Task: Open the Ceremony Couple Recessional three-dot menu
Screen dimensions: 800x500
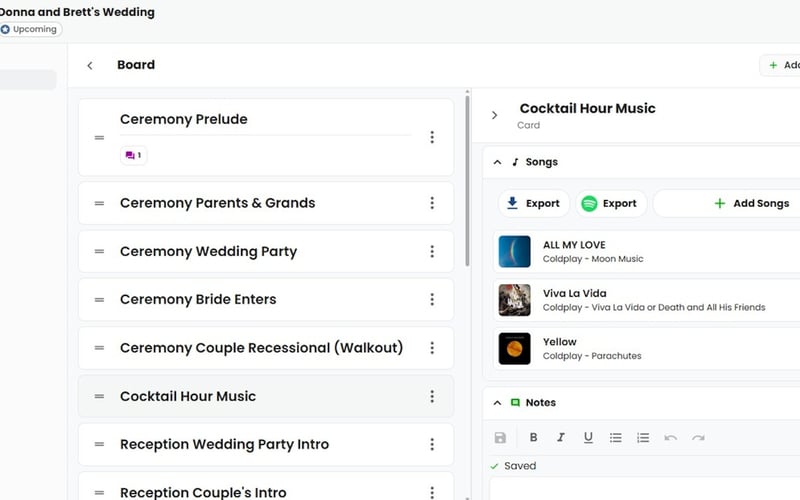Action: pyautogui.click(x=432, y=348)
